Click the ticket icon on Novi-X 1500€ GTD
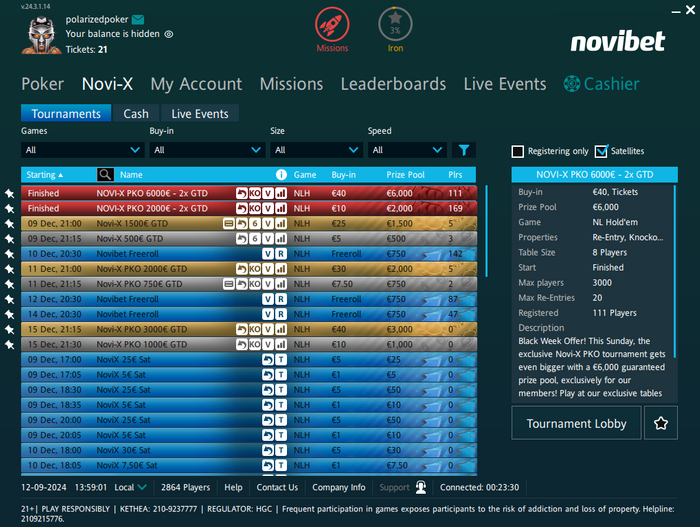The image size is (700, 527). pos(229,224)
